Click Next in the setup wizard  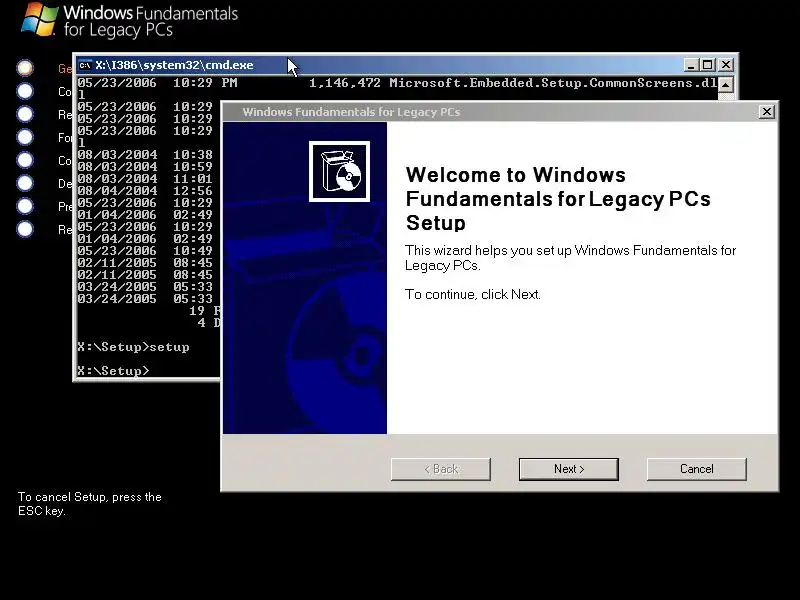point(568,469)
